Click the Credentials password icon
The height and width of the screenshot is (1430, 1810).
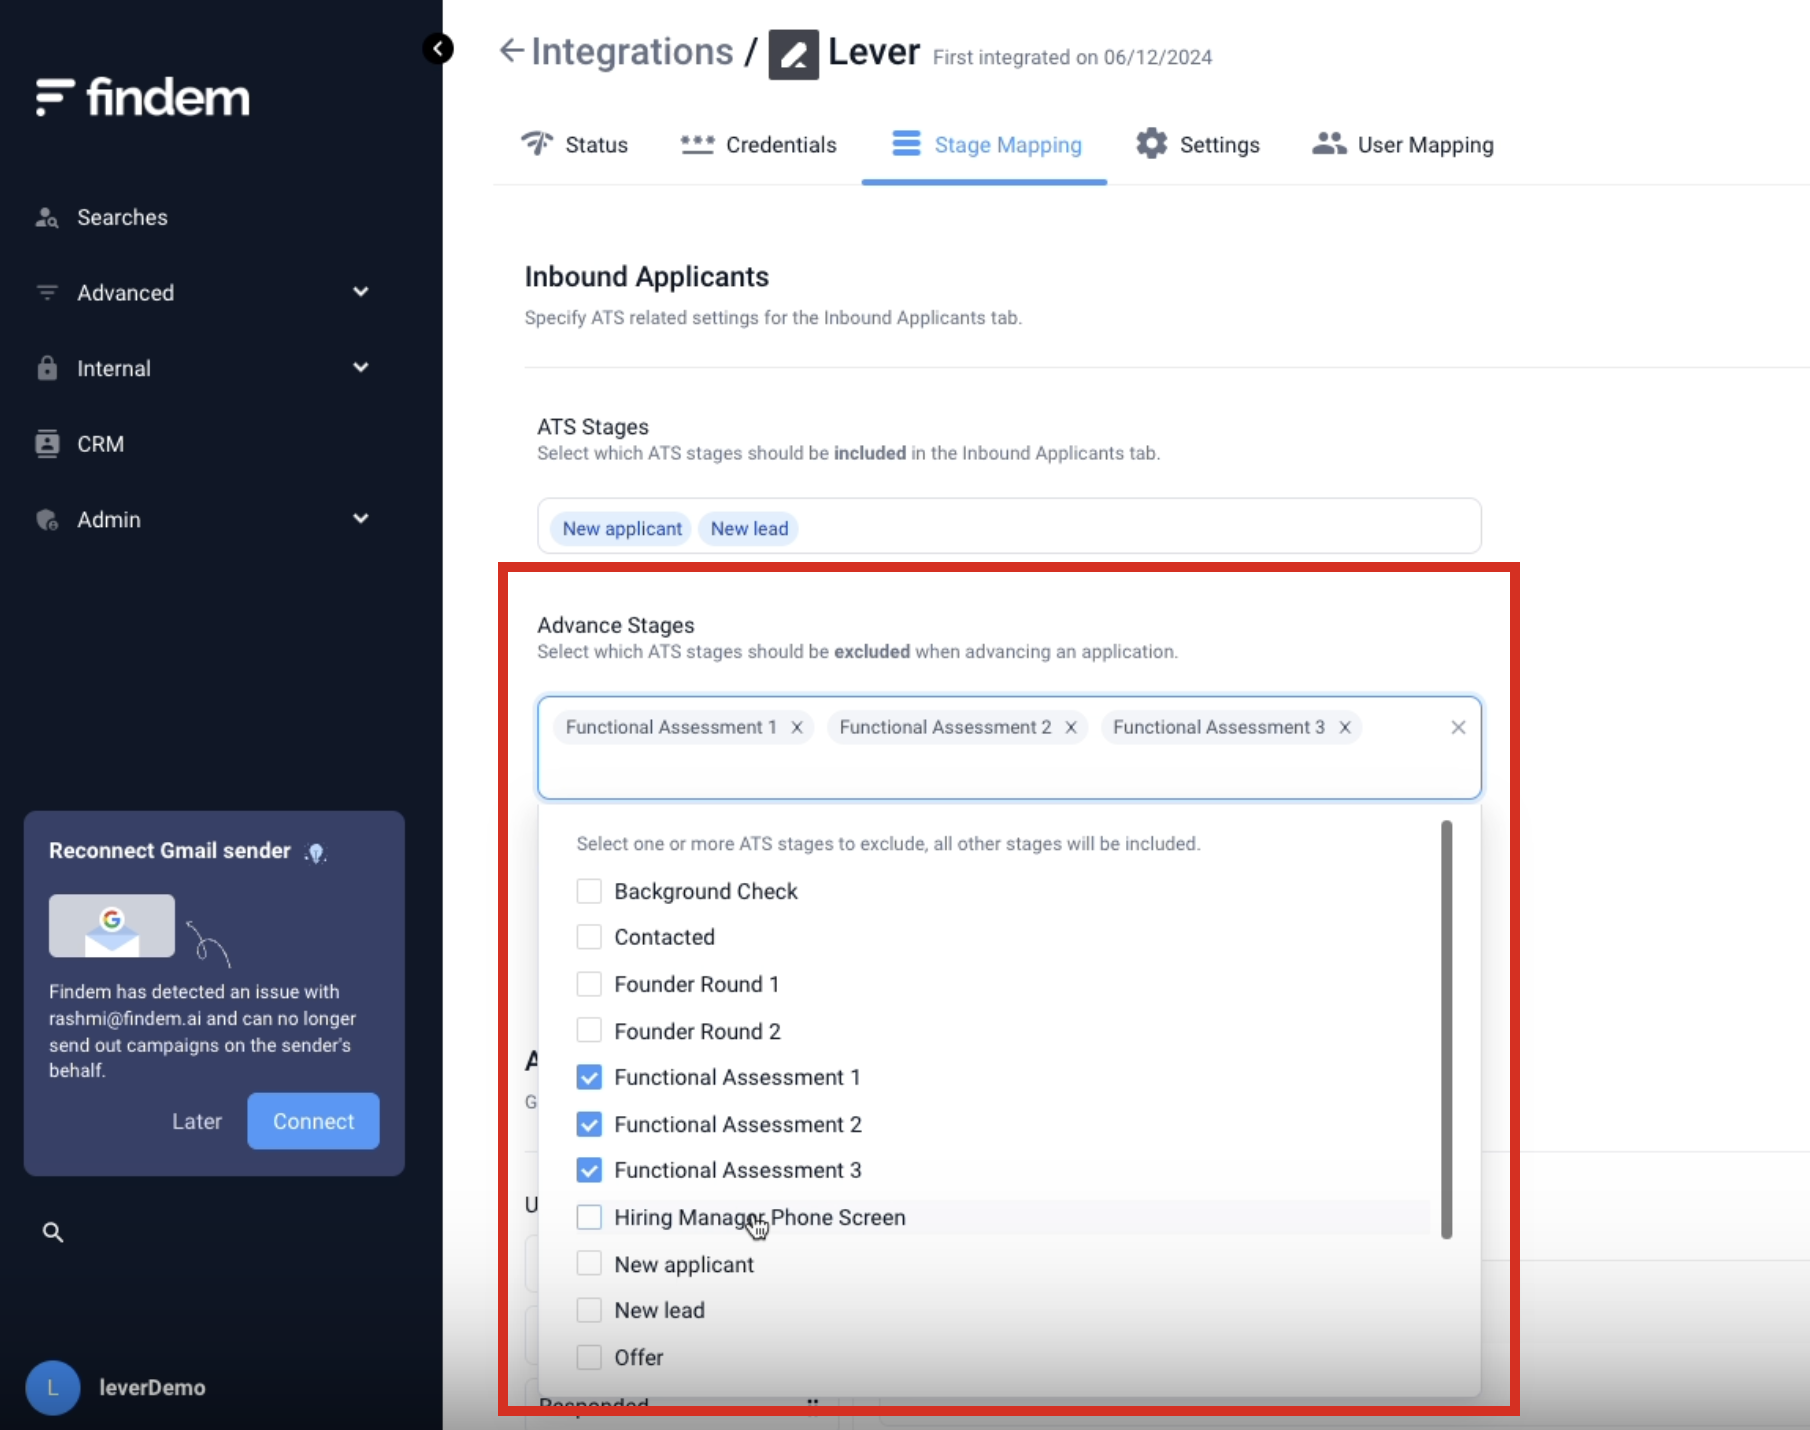pyautogui.click(x=697, y=144)
